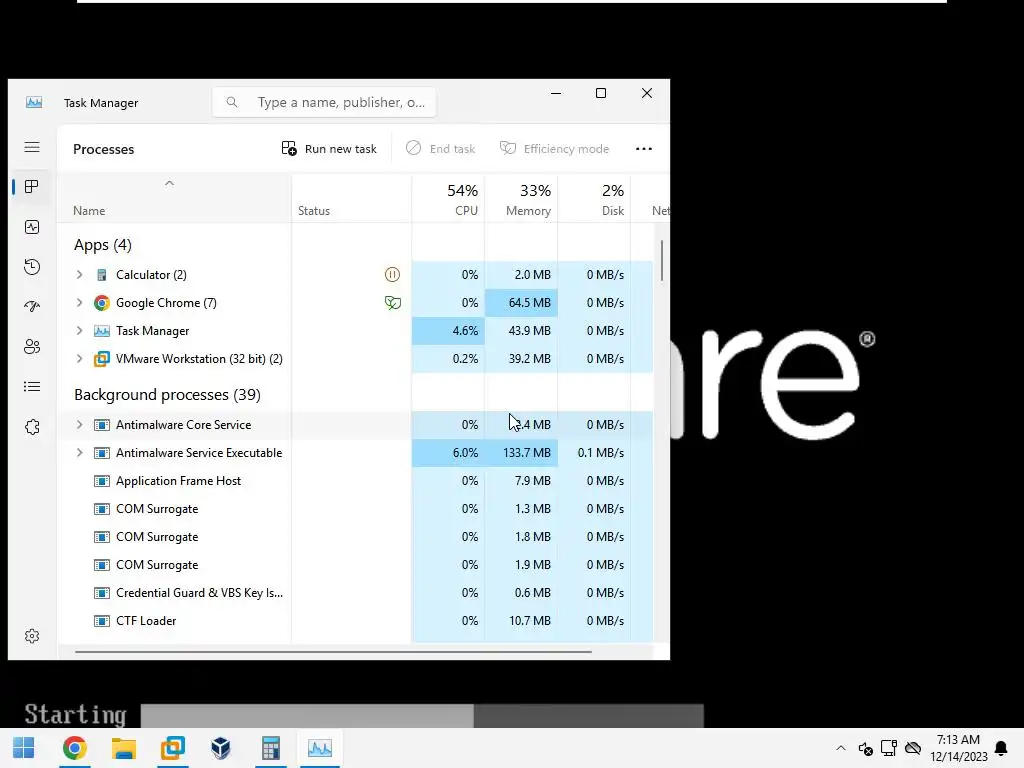This screenshot has width=1024, height=768.
Task: Select the COM Surrogate row using 1.9 MB
Action: pos(355,566)
